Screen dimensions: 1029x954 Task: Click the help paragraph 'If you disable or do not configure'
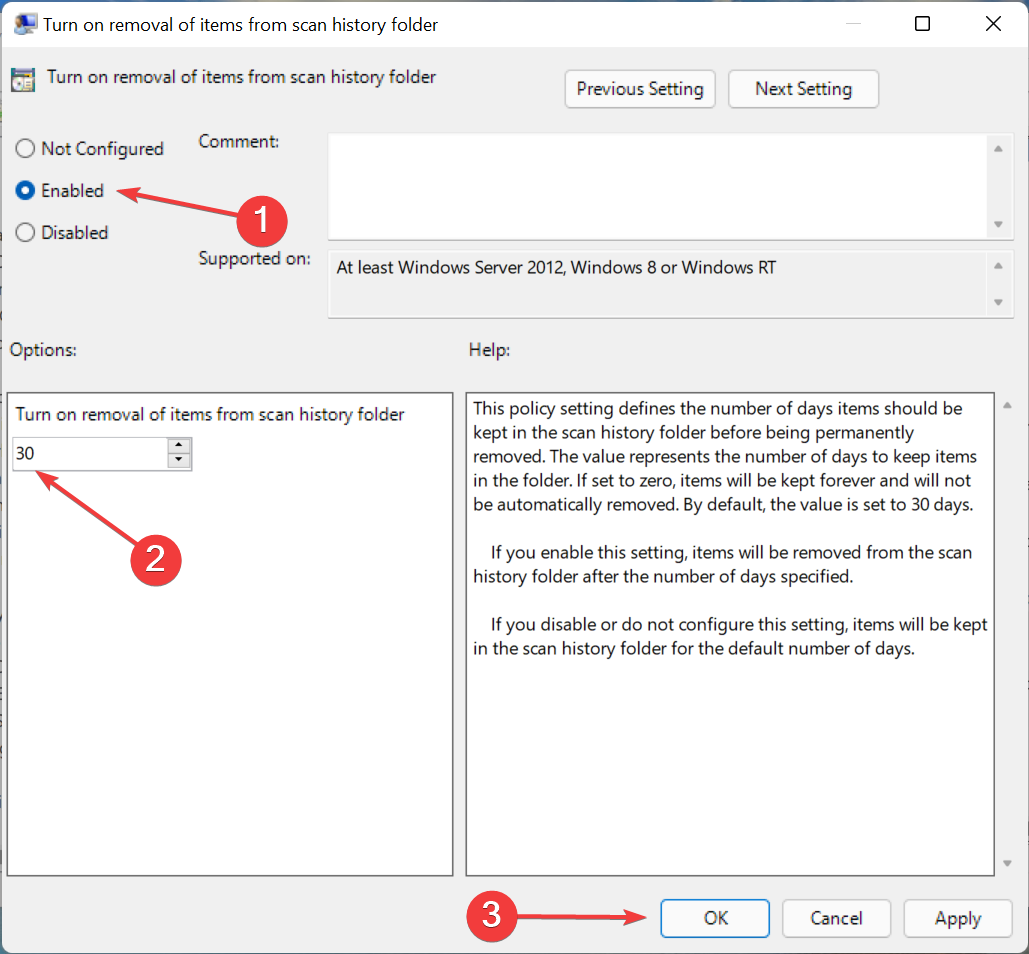click(730, 636)
